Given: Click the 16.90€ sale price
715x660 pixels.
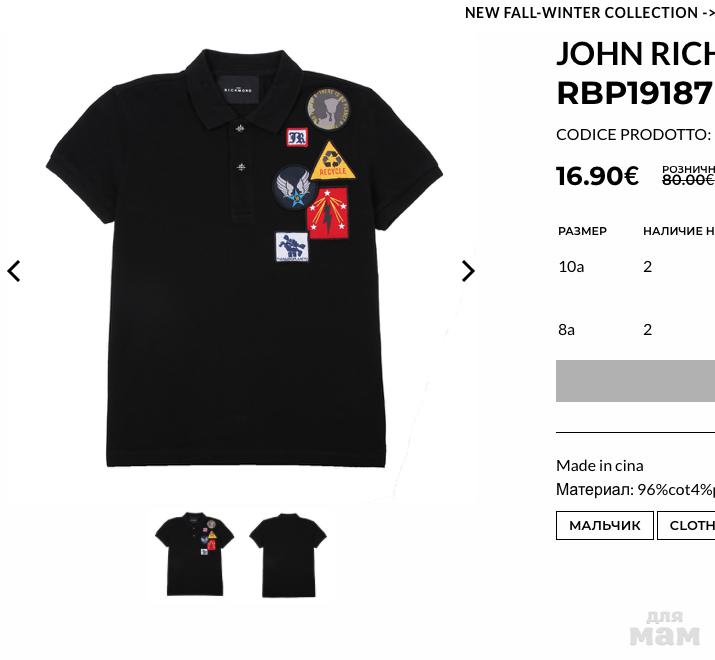Looking at the screenshot, I should click(x=597, y=176).
